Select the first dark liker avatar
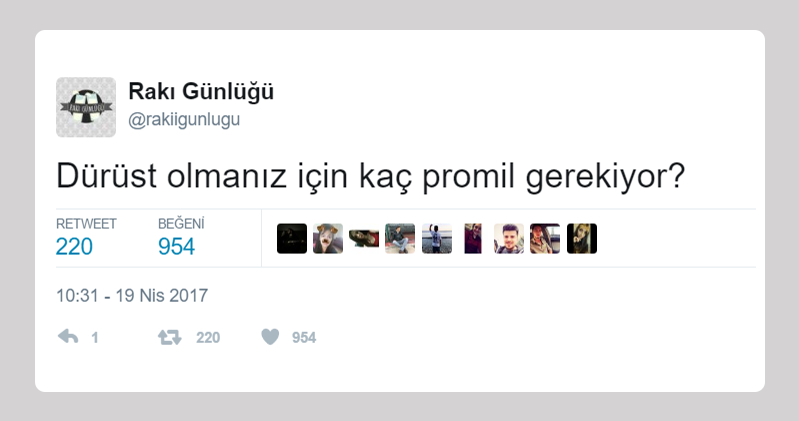Image resolution: width=799 pixels, height=421 pixels. 292,239
